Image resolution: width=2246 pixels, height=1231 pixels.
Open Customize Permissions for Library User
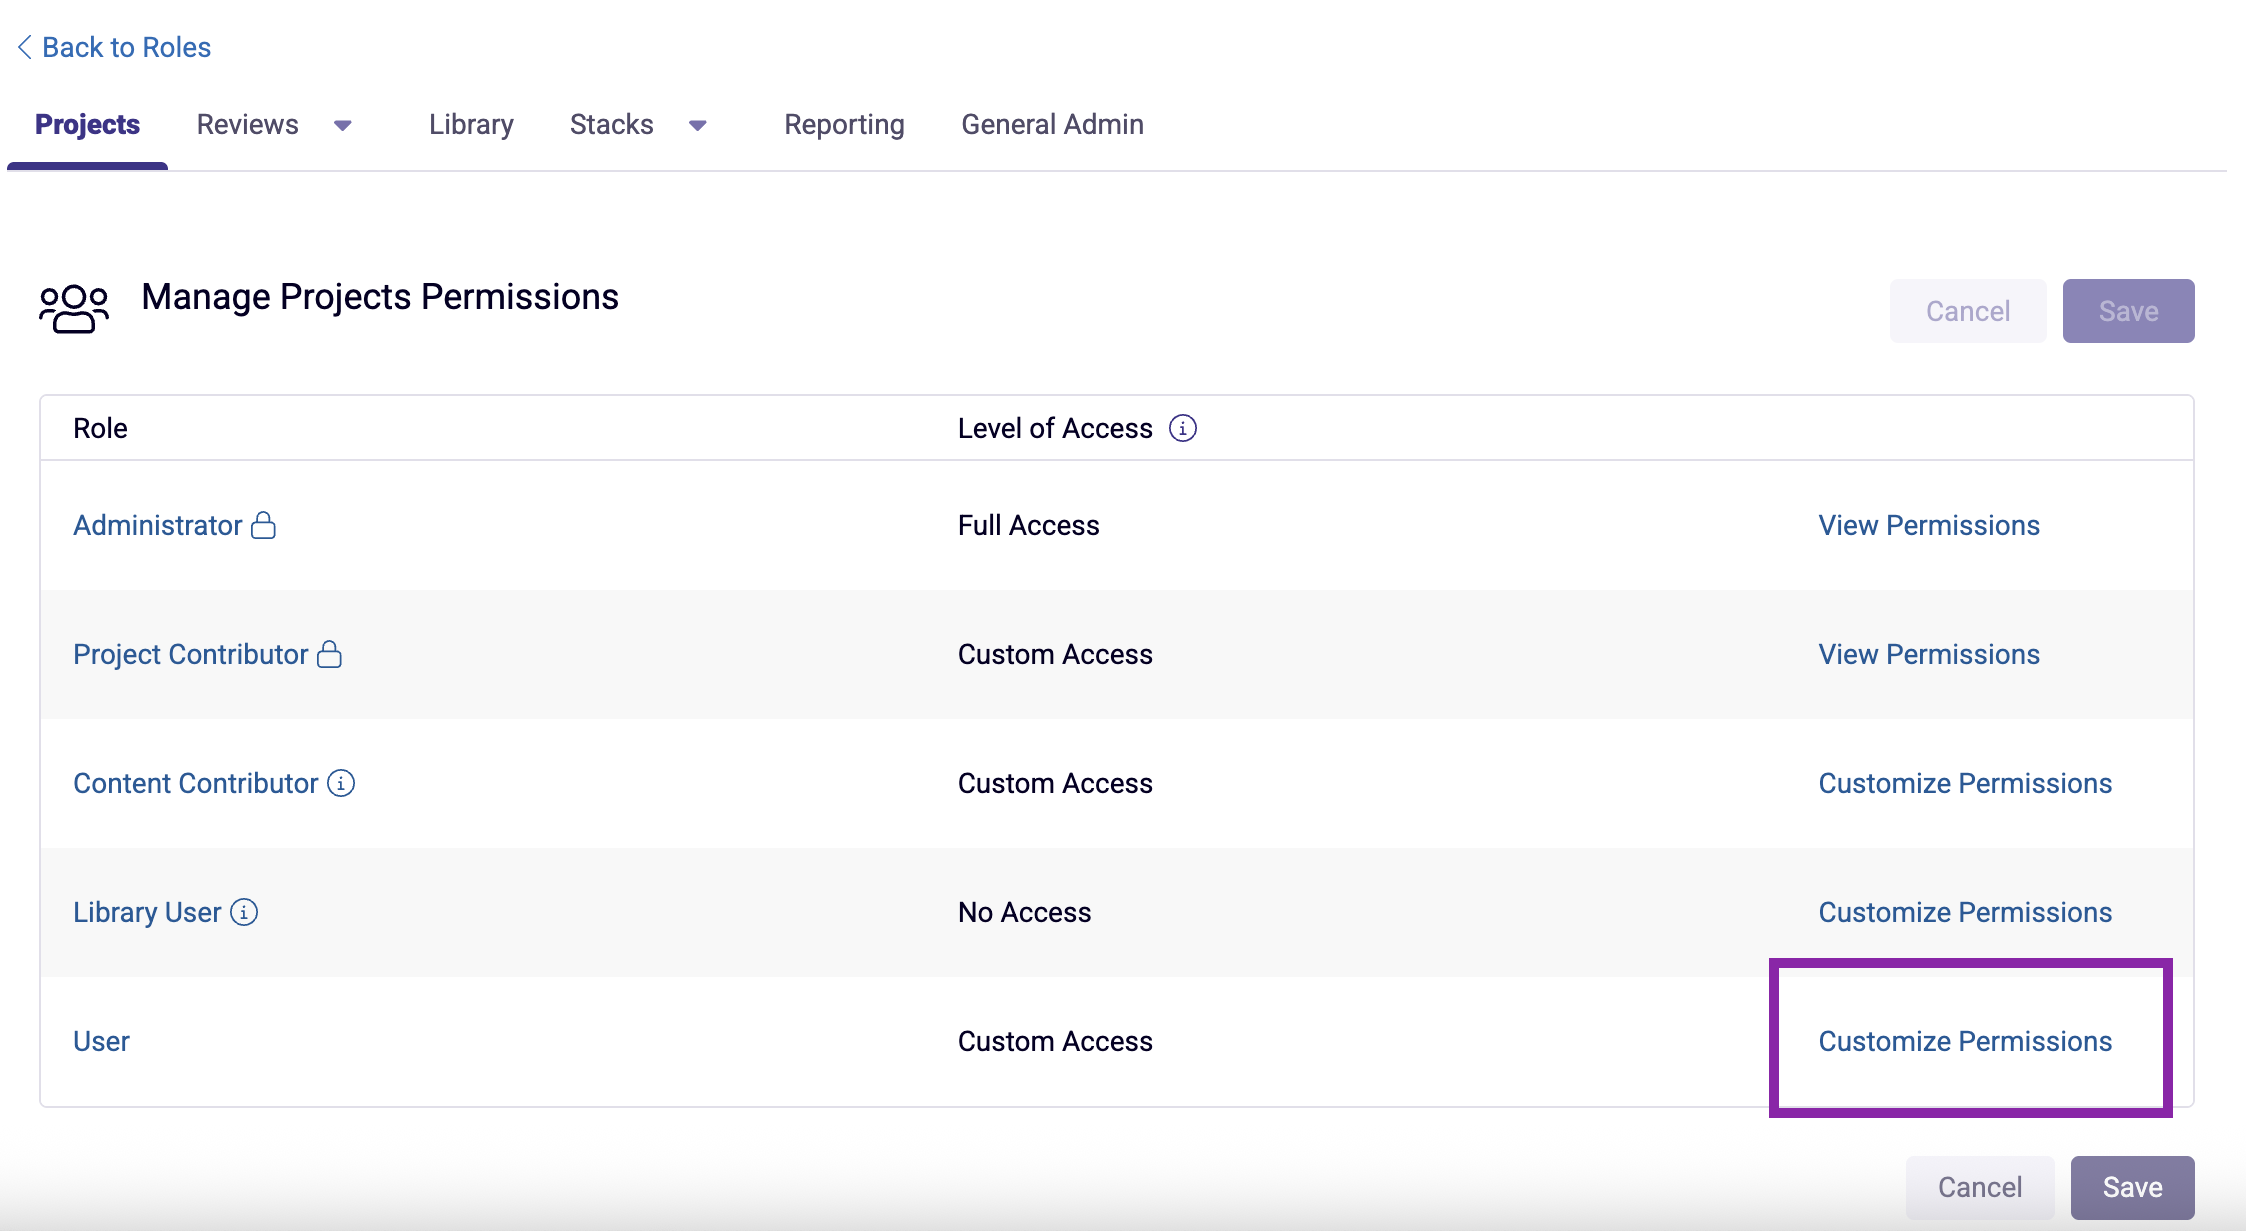coord(1964,912)
